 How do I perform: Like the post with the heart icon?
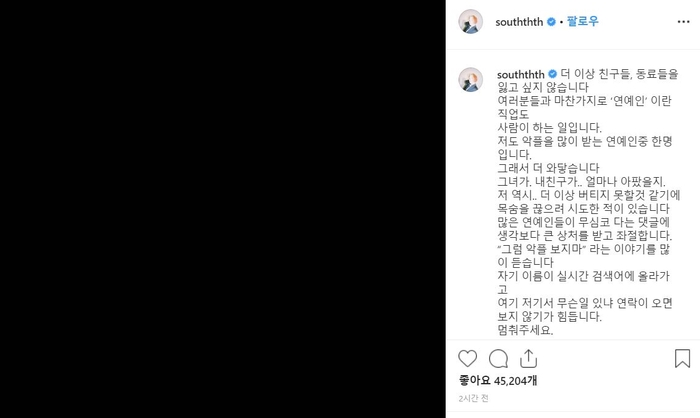467,359
